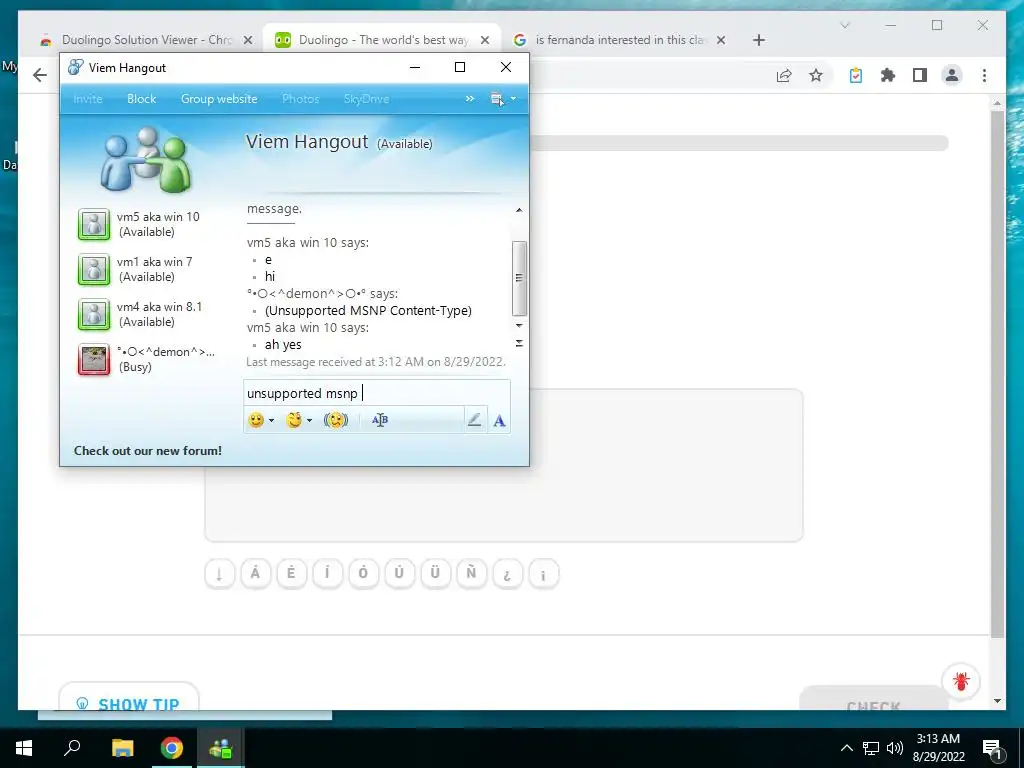Click the Messenger icon in taskbar

point(221,748)
